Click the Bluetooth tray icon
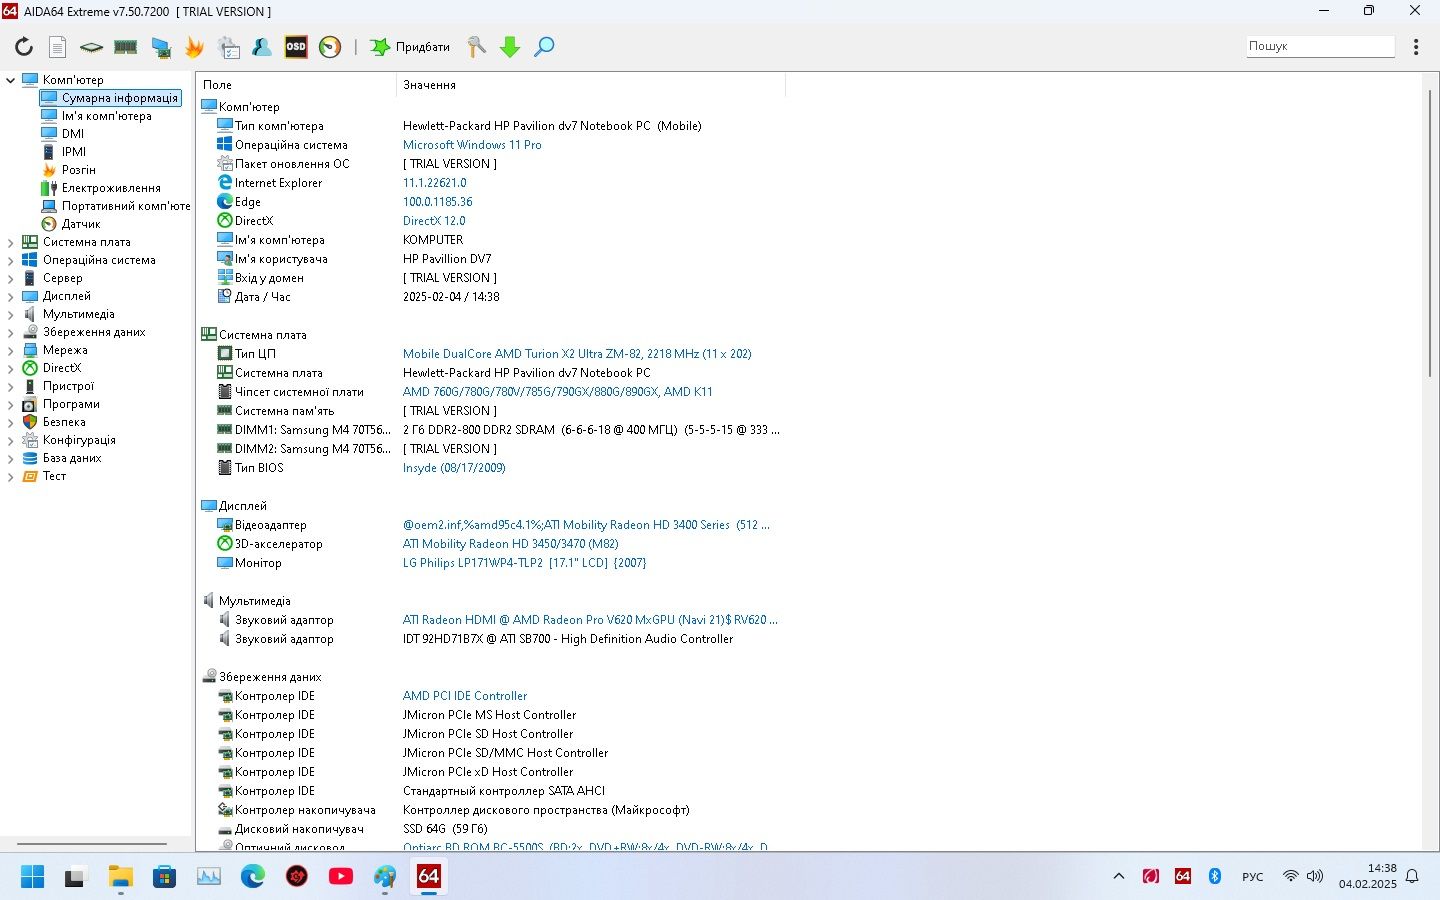The width and height of the screenshot is (1440, 900). [x=1215, y=877]
